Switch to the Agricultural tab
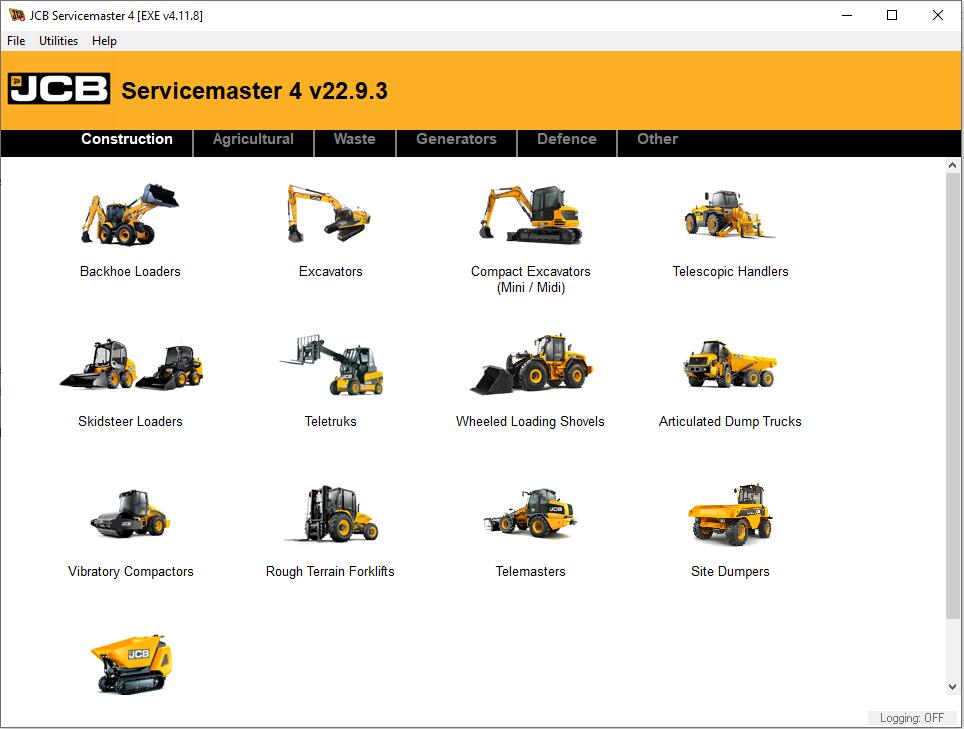Image resolution: width=964 pixels, height=729 pixels. [253, 139]
